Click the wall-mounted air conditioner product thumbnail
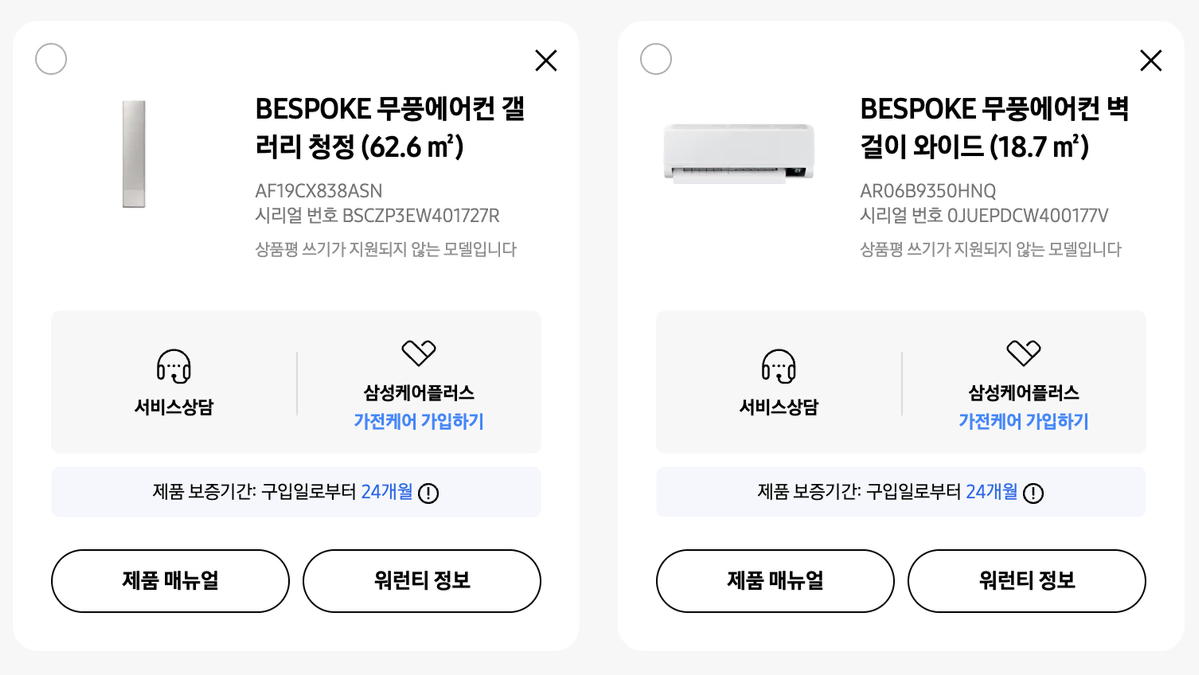 tap(739, 154)
